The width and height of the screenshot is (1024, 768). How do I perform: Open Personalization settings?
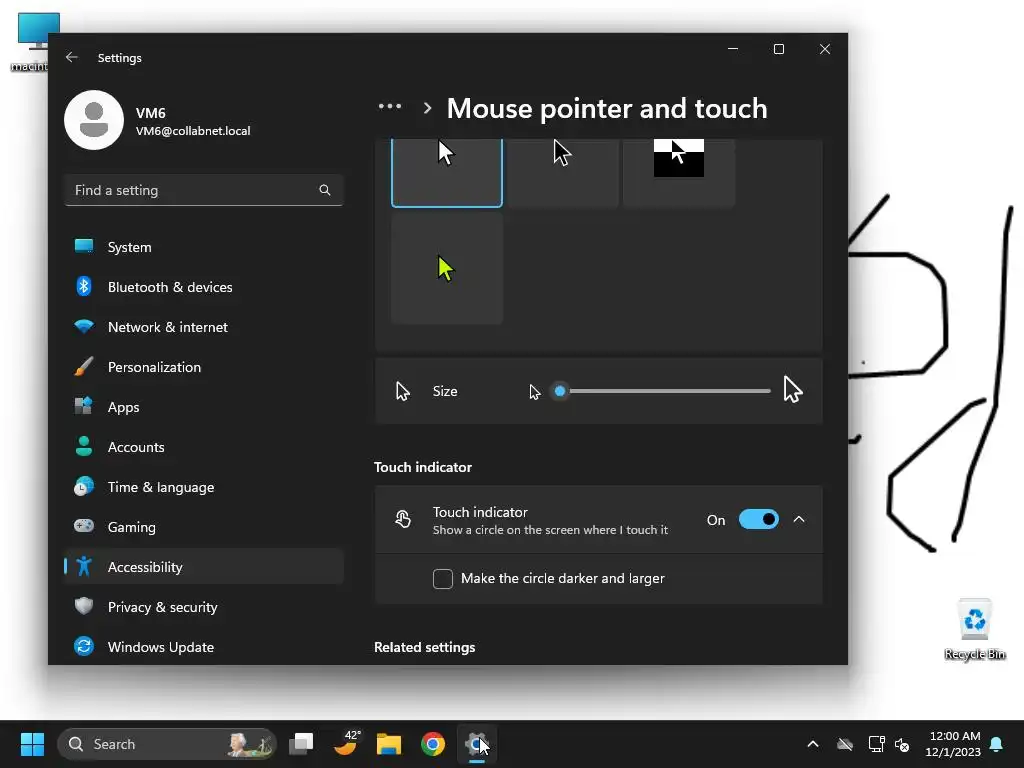click(x=204, y=367)
